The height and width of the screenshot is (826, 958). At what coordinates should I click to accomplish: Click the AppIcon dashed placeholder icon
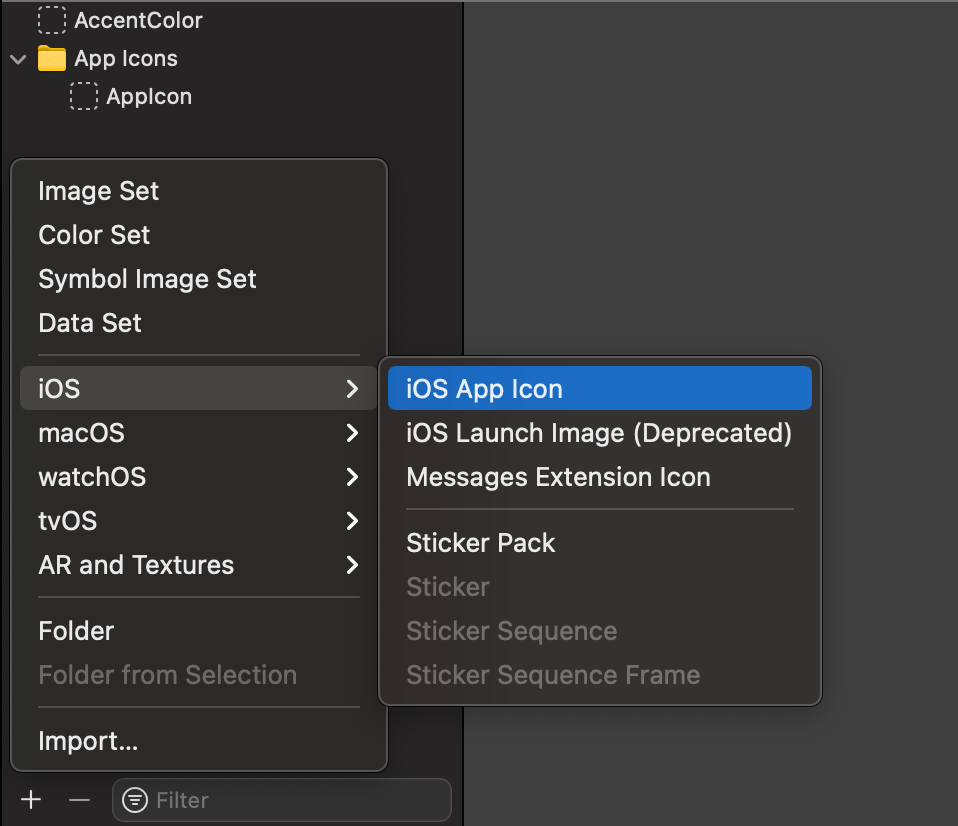click(84, 97)
